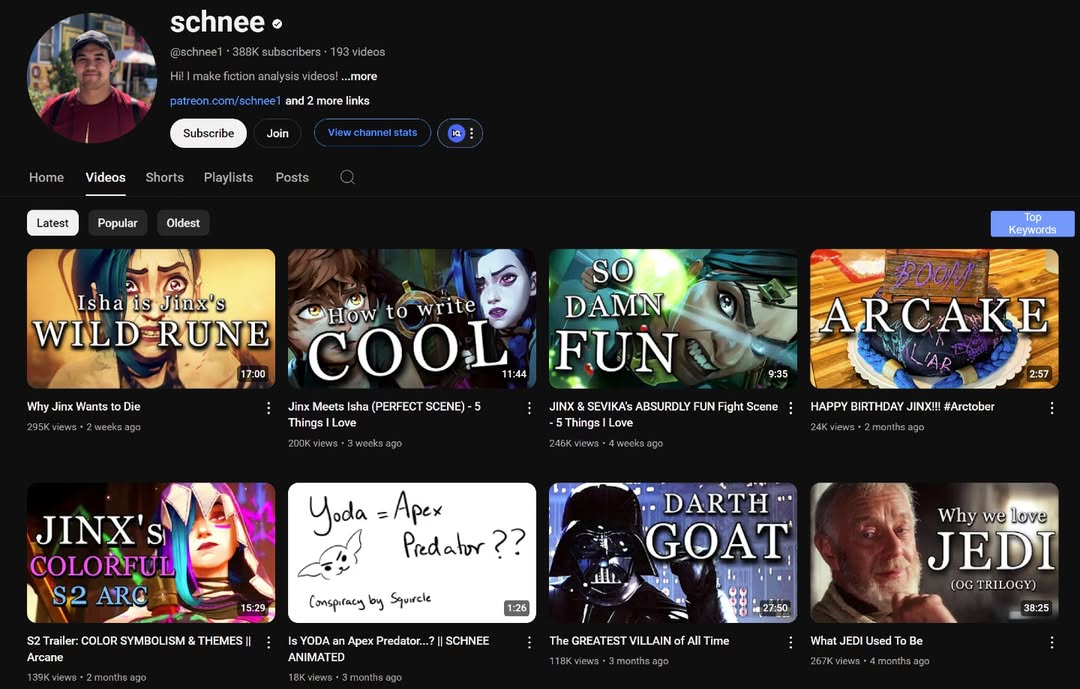Click '18K views • 3 months ago' text

[x=344, y=677]
